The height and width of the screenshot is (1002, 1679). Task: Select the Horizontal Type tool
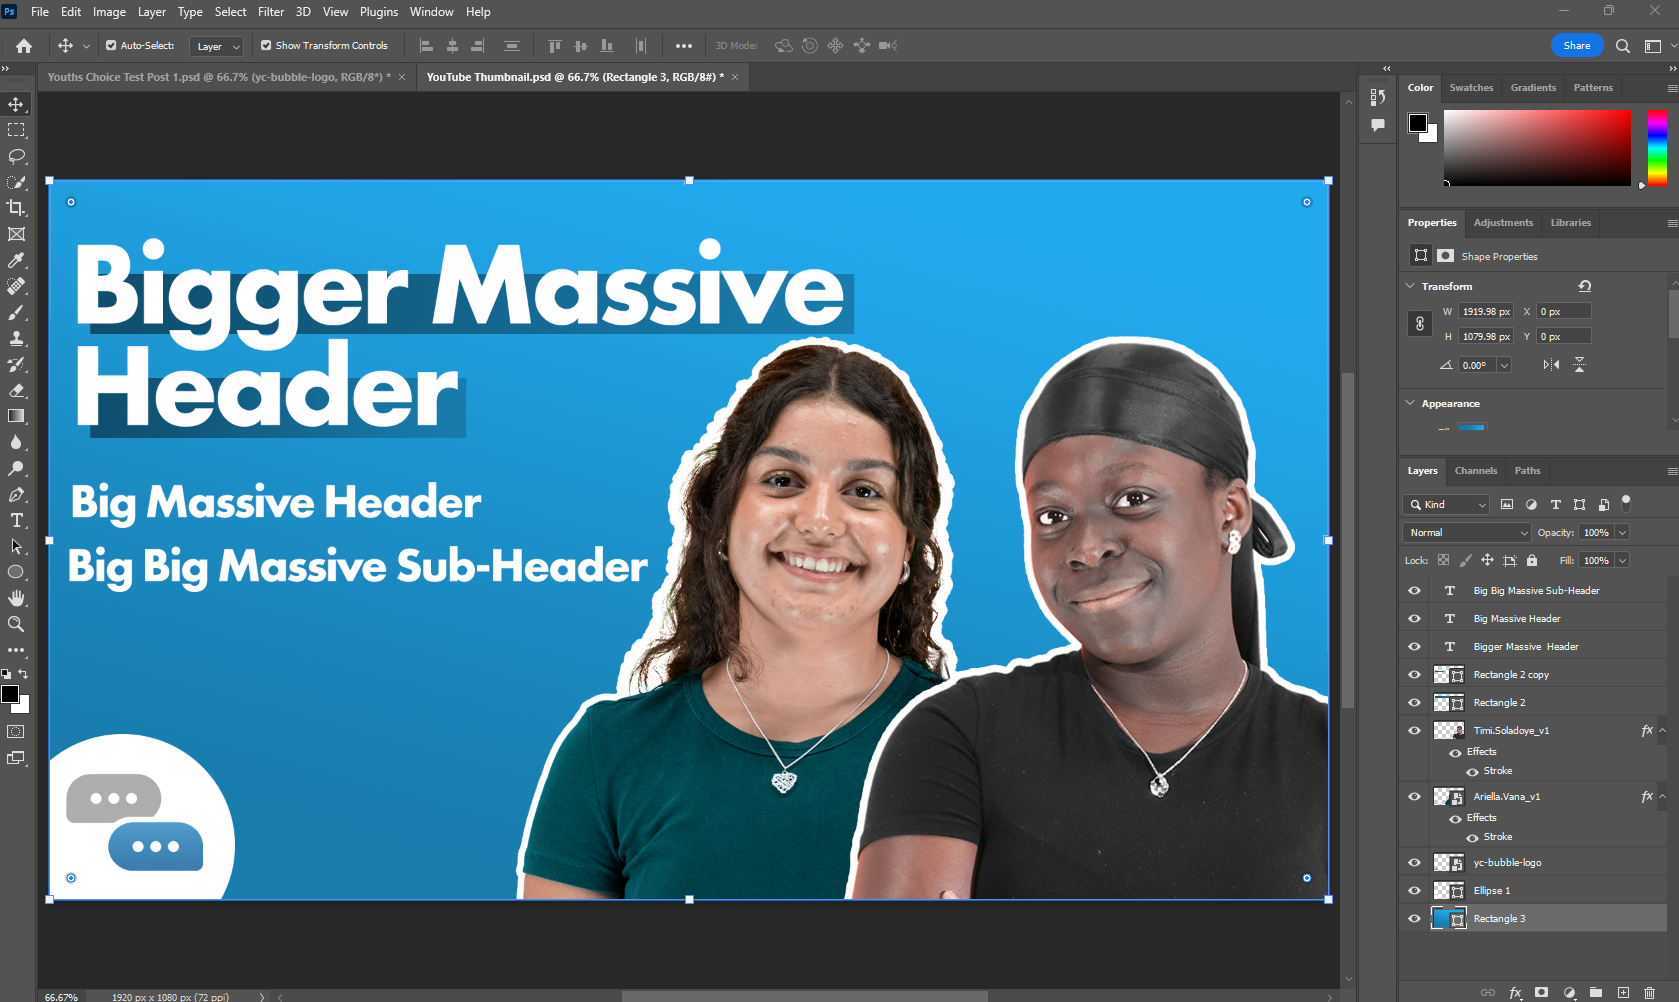tap(16, 520)
